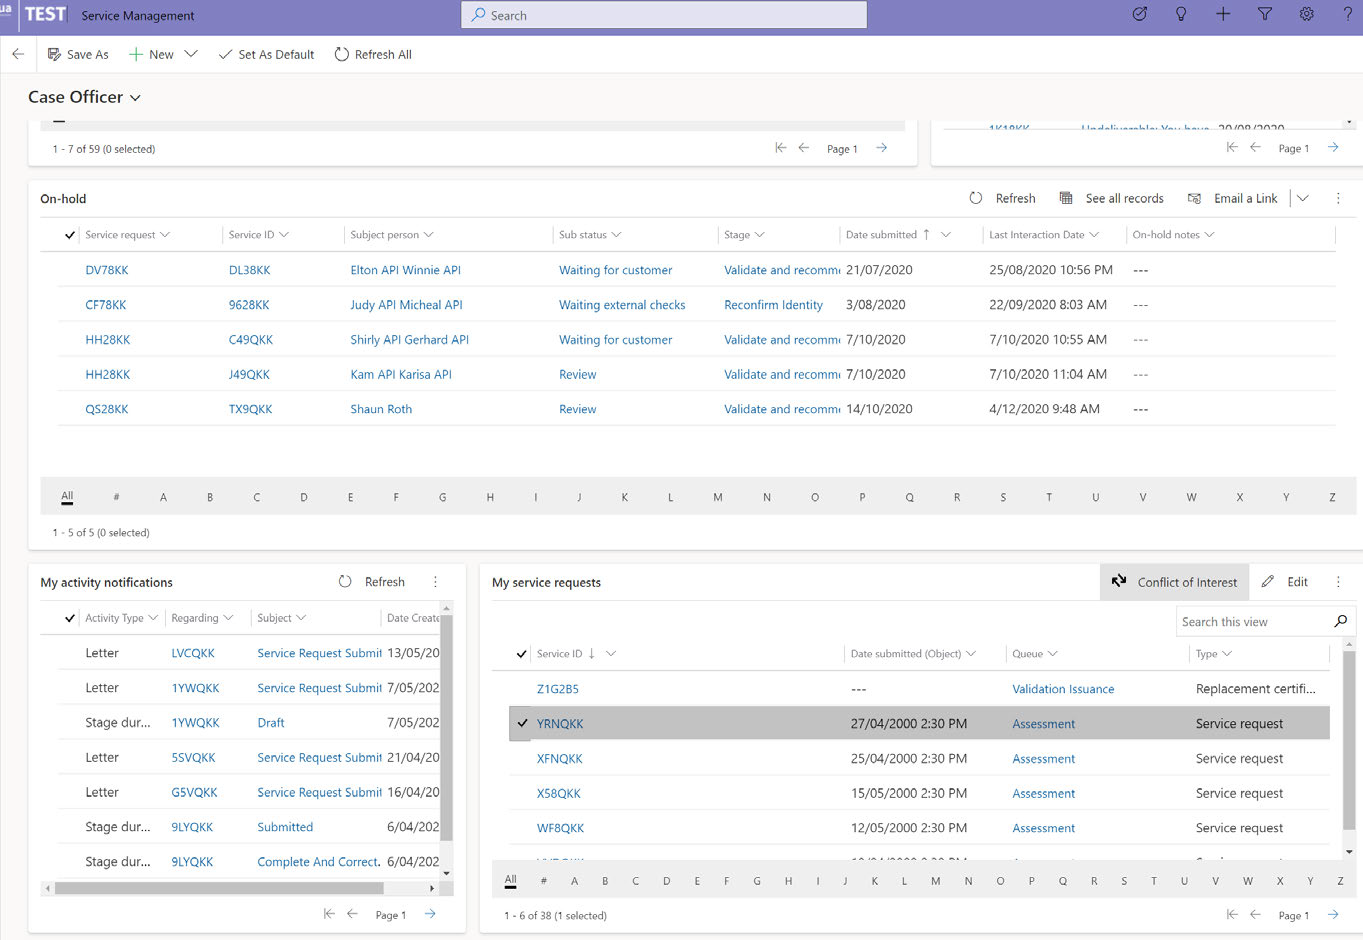The height and width of the screenshot is (940, 1363).
Task: Select letter S in service requests alphabet bar
Action: [x=1124, y=881]
